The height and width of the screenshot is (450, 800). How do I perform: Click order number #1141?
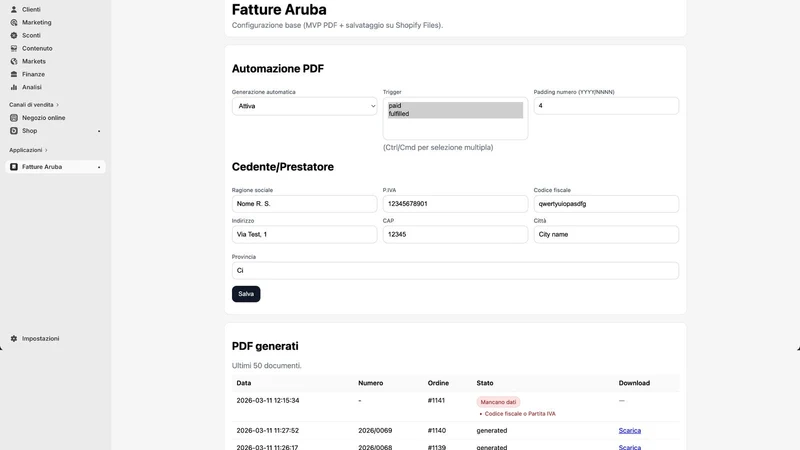[x=436, y=401]
